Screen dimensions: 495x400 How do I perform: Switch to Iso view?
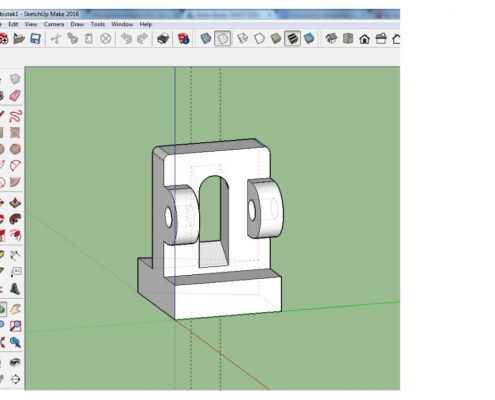click(x=331, y=39)
